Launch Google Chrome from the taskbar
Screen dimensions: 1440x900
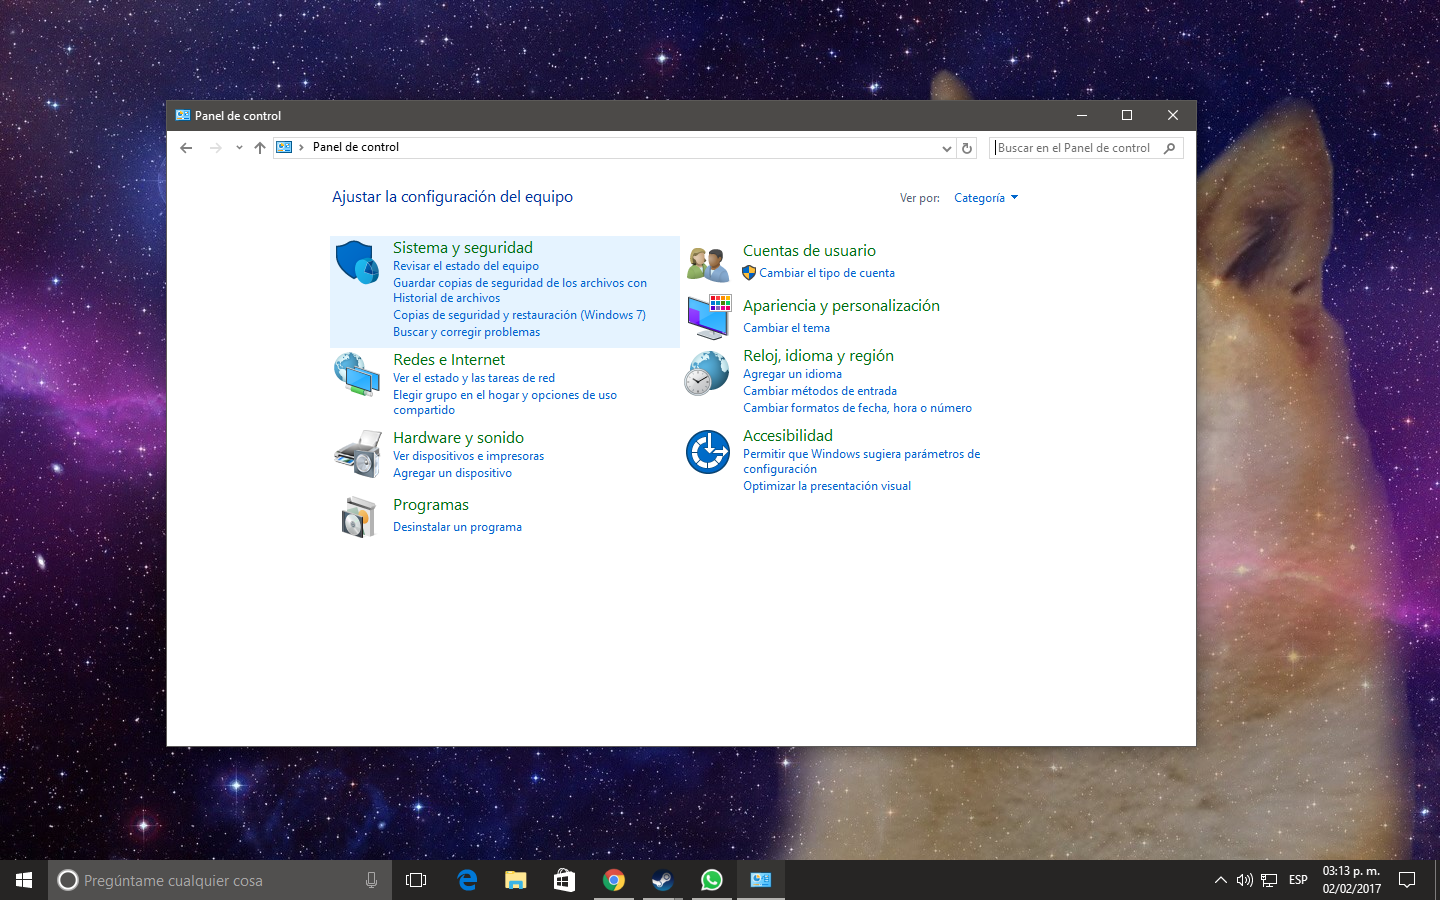(613, 880)
